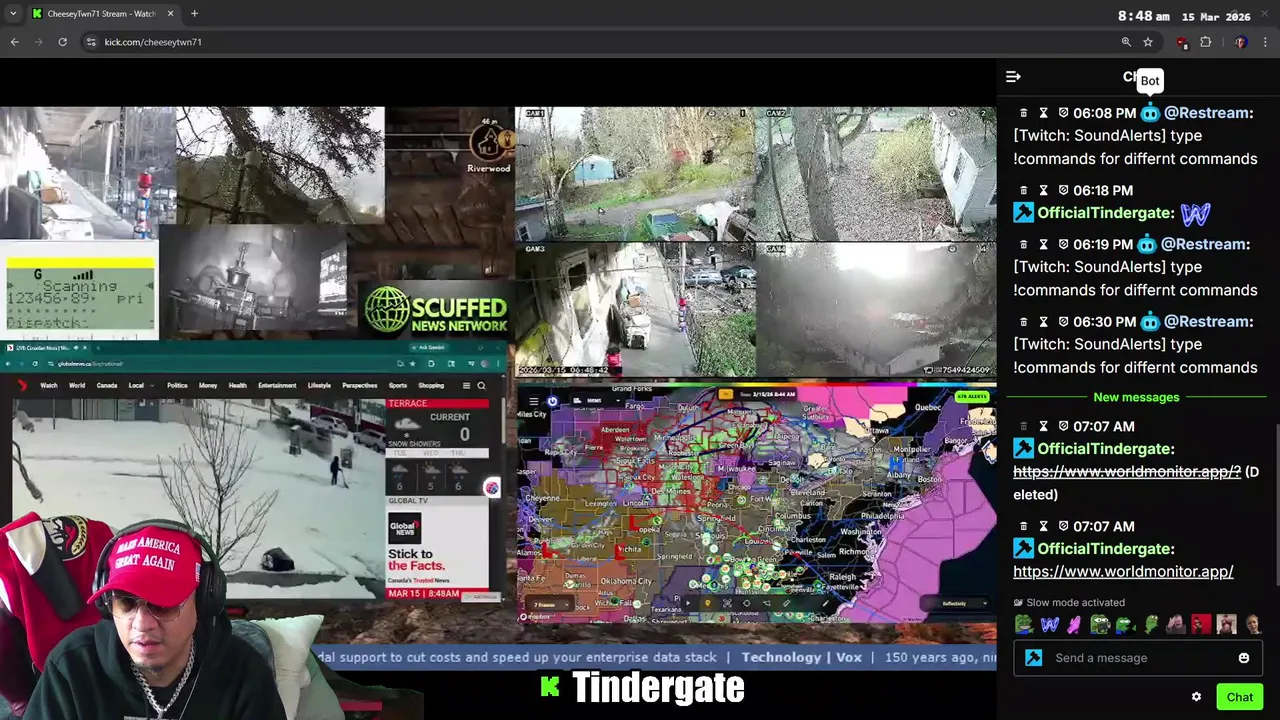Open the worldmonitor.app link in the newest message

tap(1123, 572)
